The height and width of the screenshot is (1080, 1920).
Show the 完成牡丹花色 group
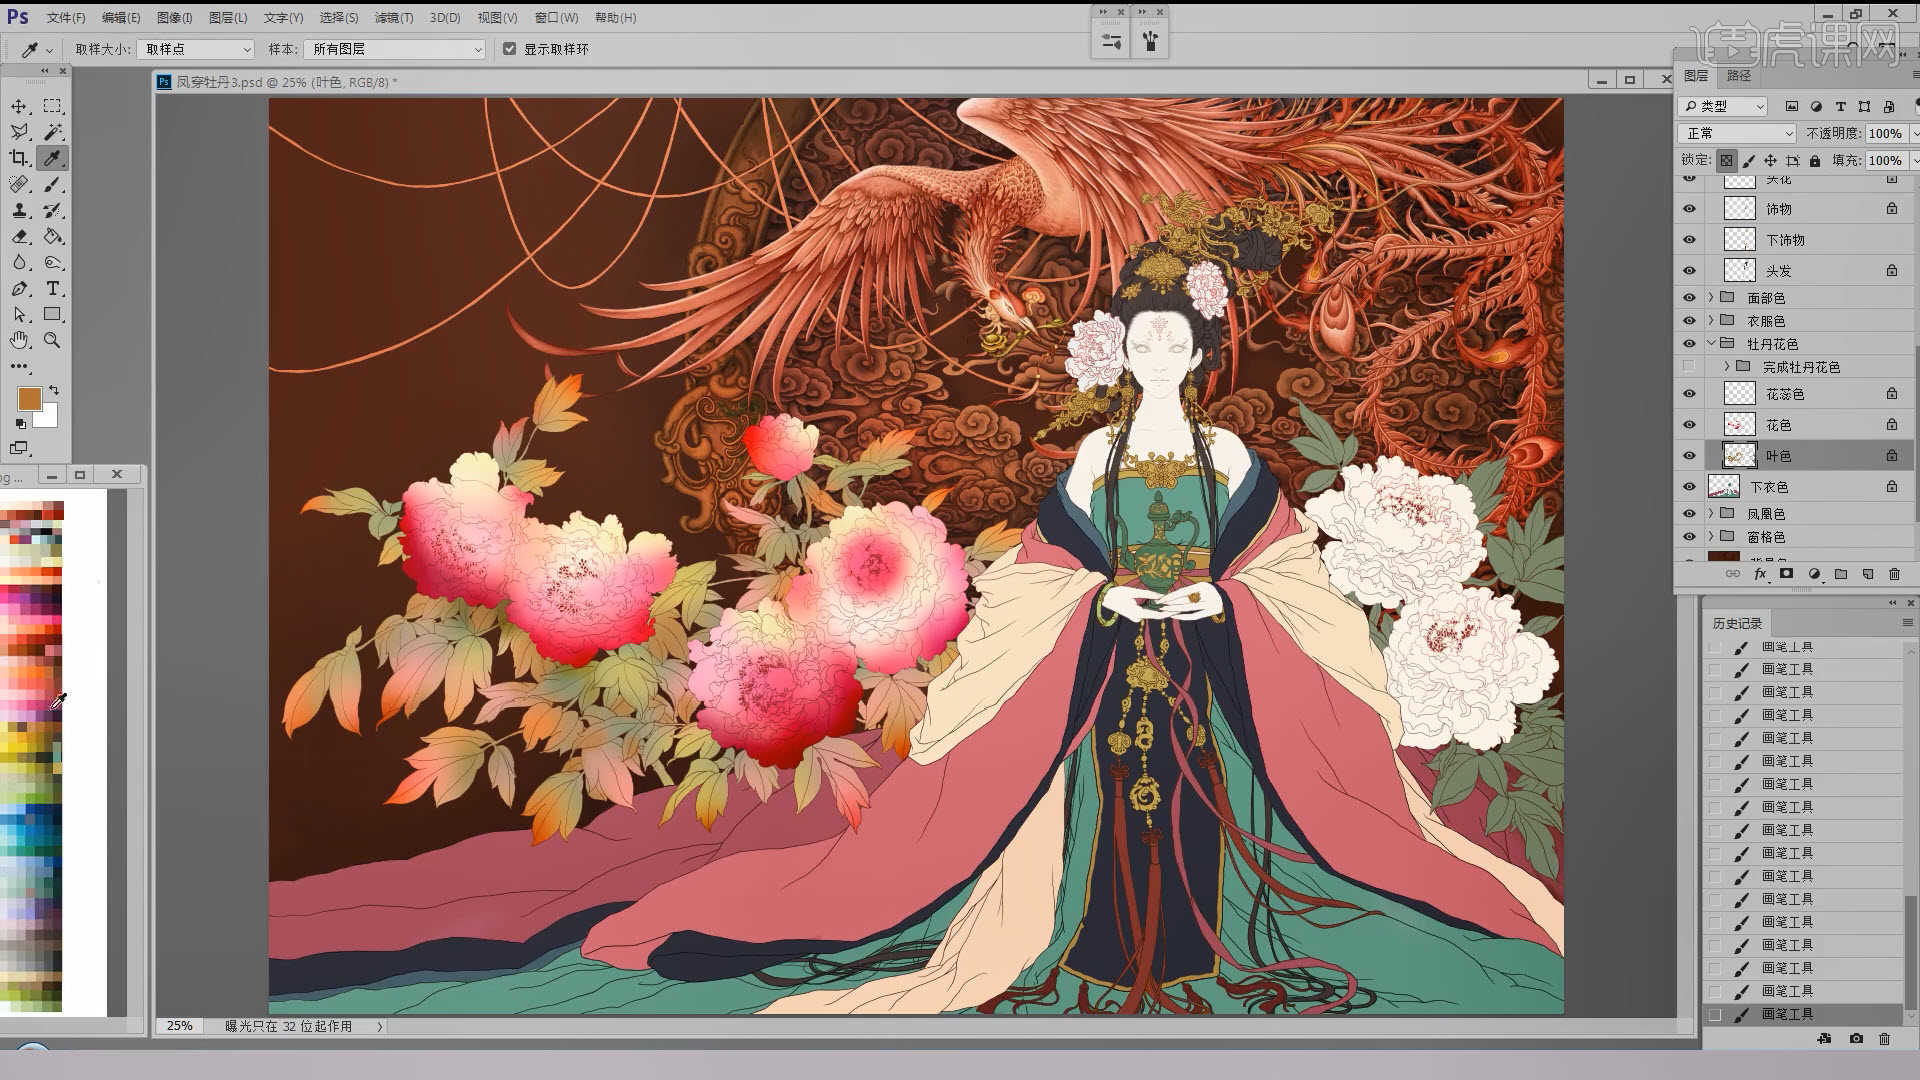(x=1689, y=367)
